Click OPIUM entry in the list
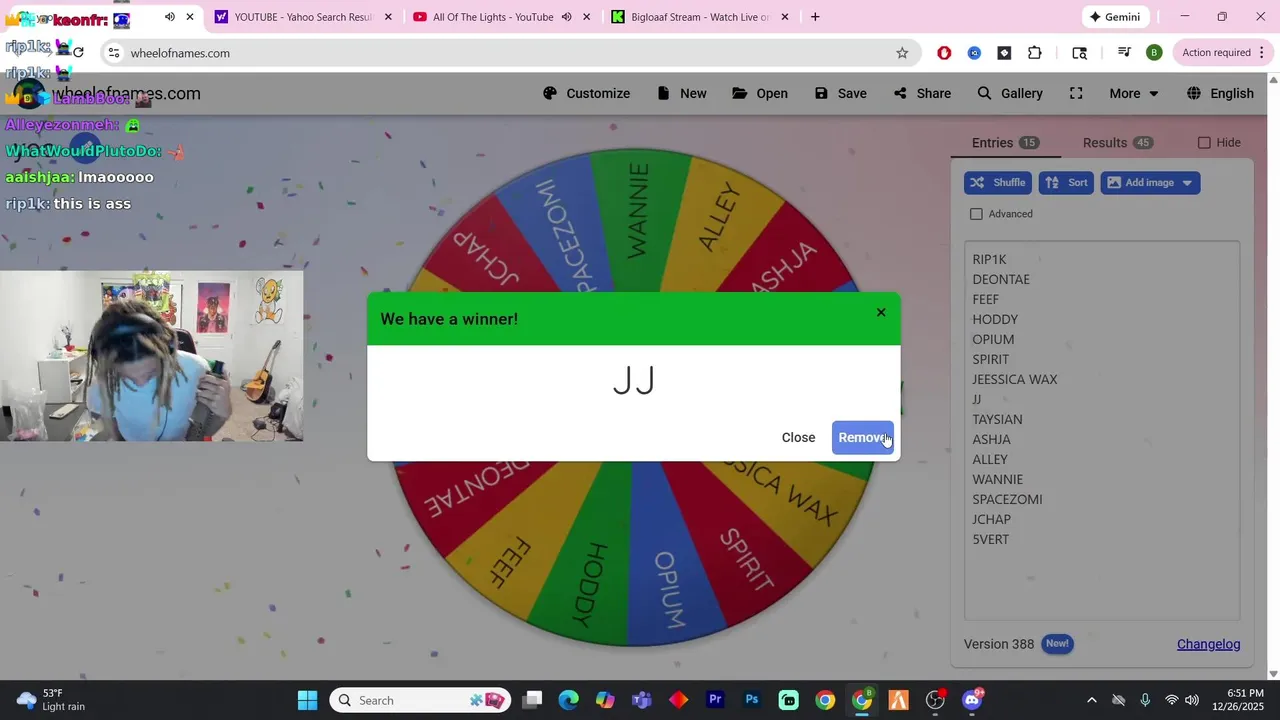The image size is (1280, 720). pos(993,339)
